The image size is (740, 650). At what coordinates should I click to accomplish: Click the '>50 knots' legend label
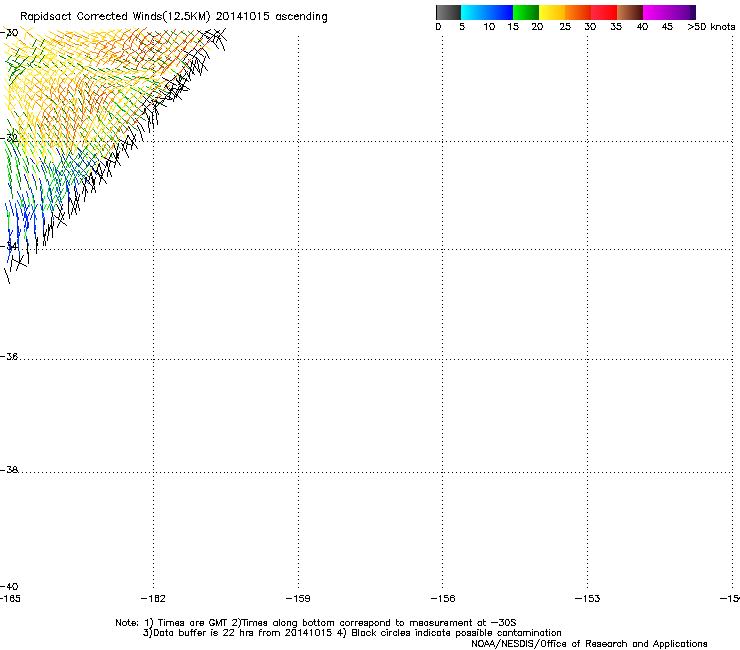click(711, 27)
